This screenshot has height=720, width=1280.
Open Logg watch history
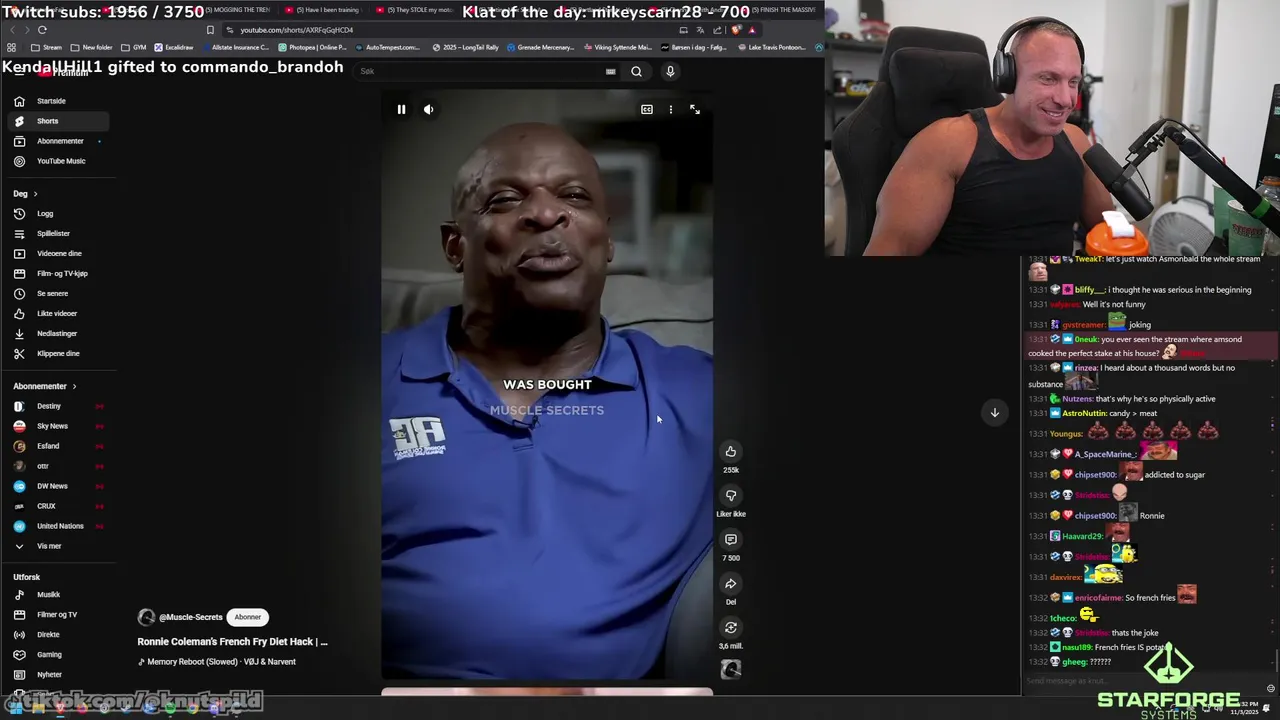59,214
